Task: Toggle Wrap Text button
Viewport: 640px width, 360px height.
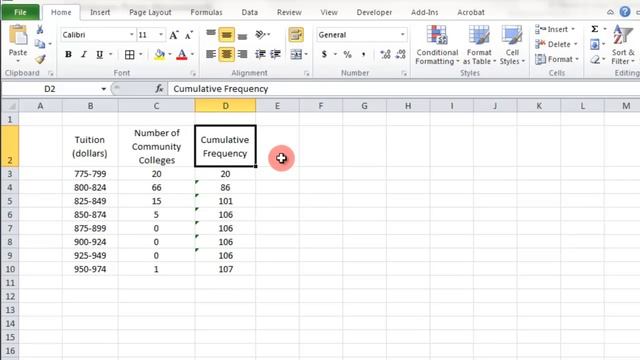Action: pyautogui.click(x=296, y=35)
